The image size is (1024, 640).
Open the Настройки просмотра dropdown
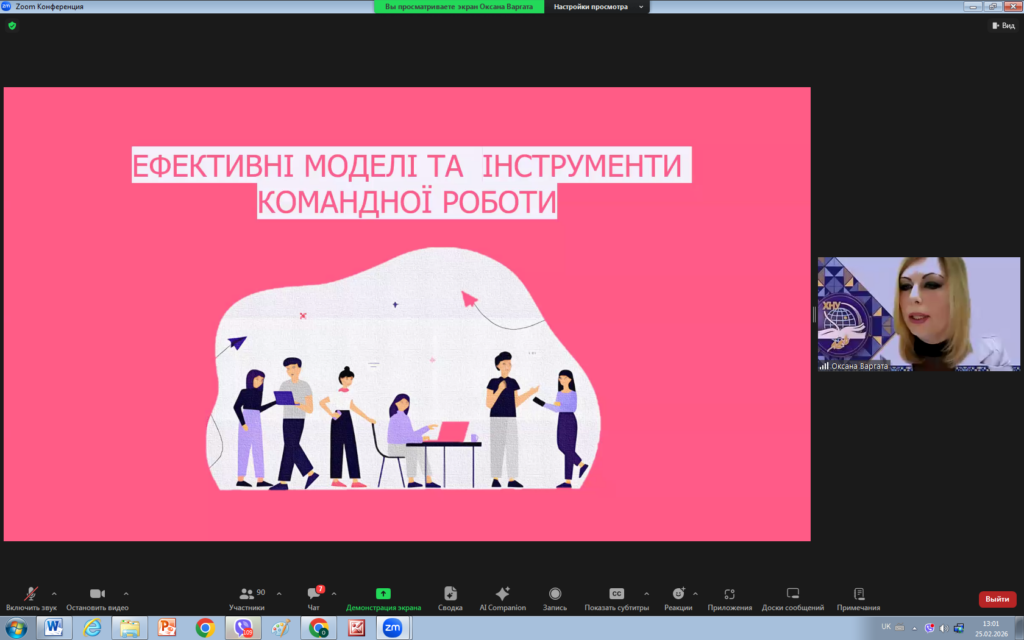tap(596, 7)
